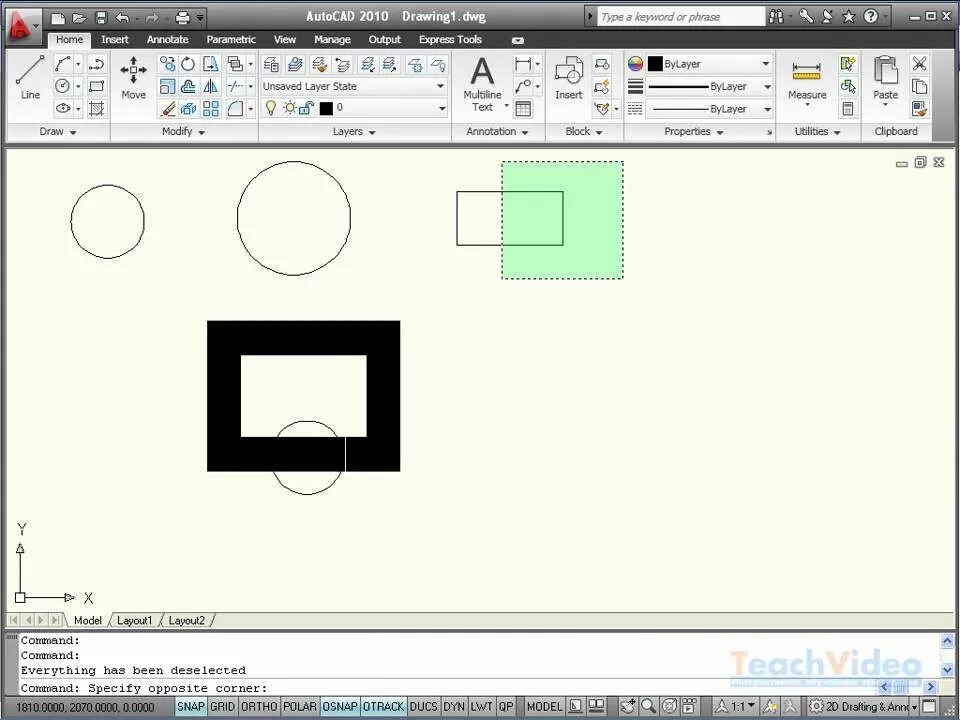The width and height of the screenshot is (960, 720).
Task: Toggle OSNAP in status bar
Action: pyautogui.click(x=340, y=707)
